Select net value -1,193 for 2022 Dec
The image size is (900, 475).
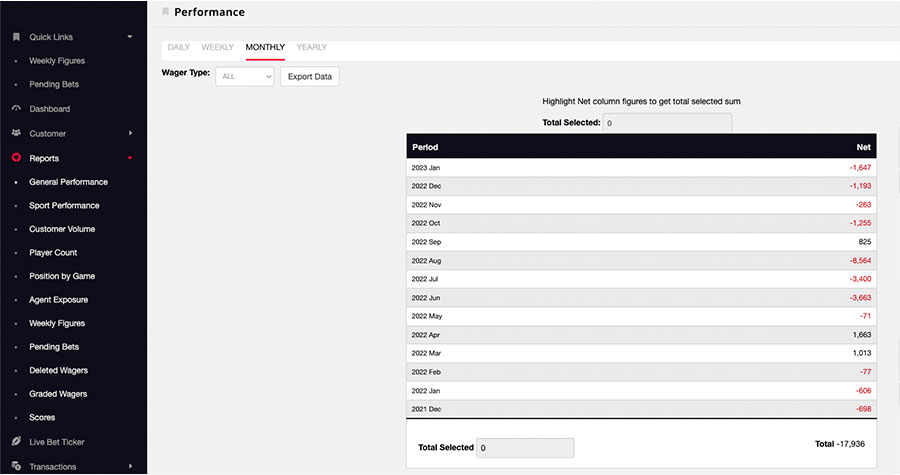[x=860, y=186]
